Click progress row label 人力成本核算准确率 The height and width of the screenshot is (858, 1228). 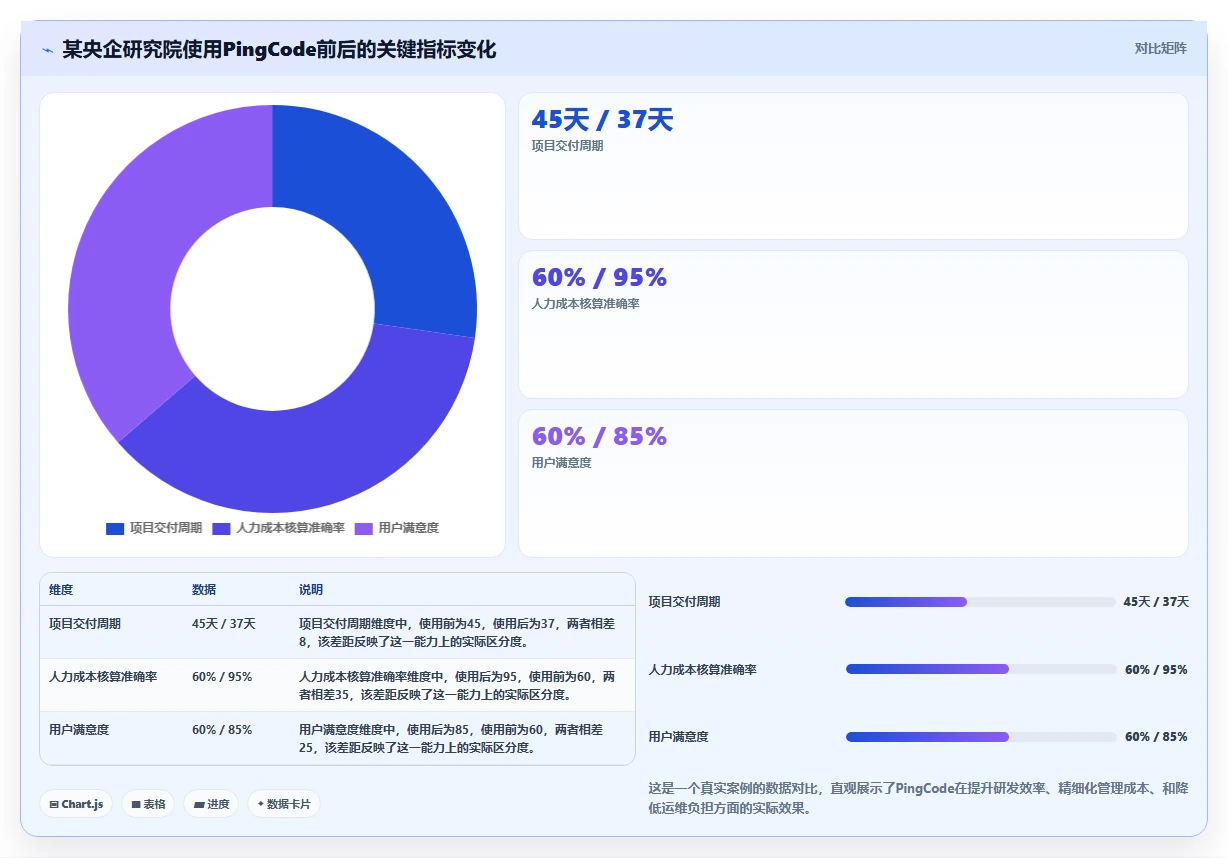point(702,669)
